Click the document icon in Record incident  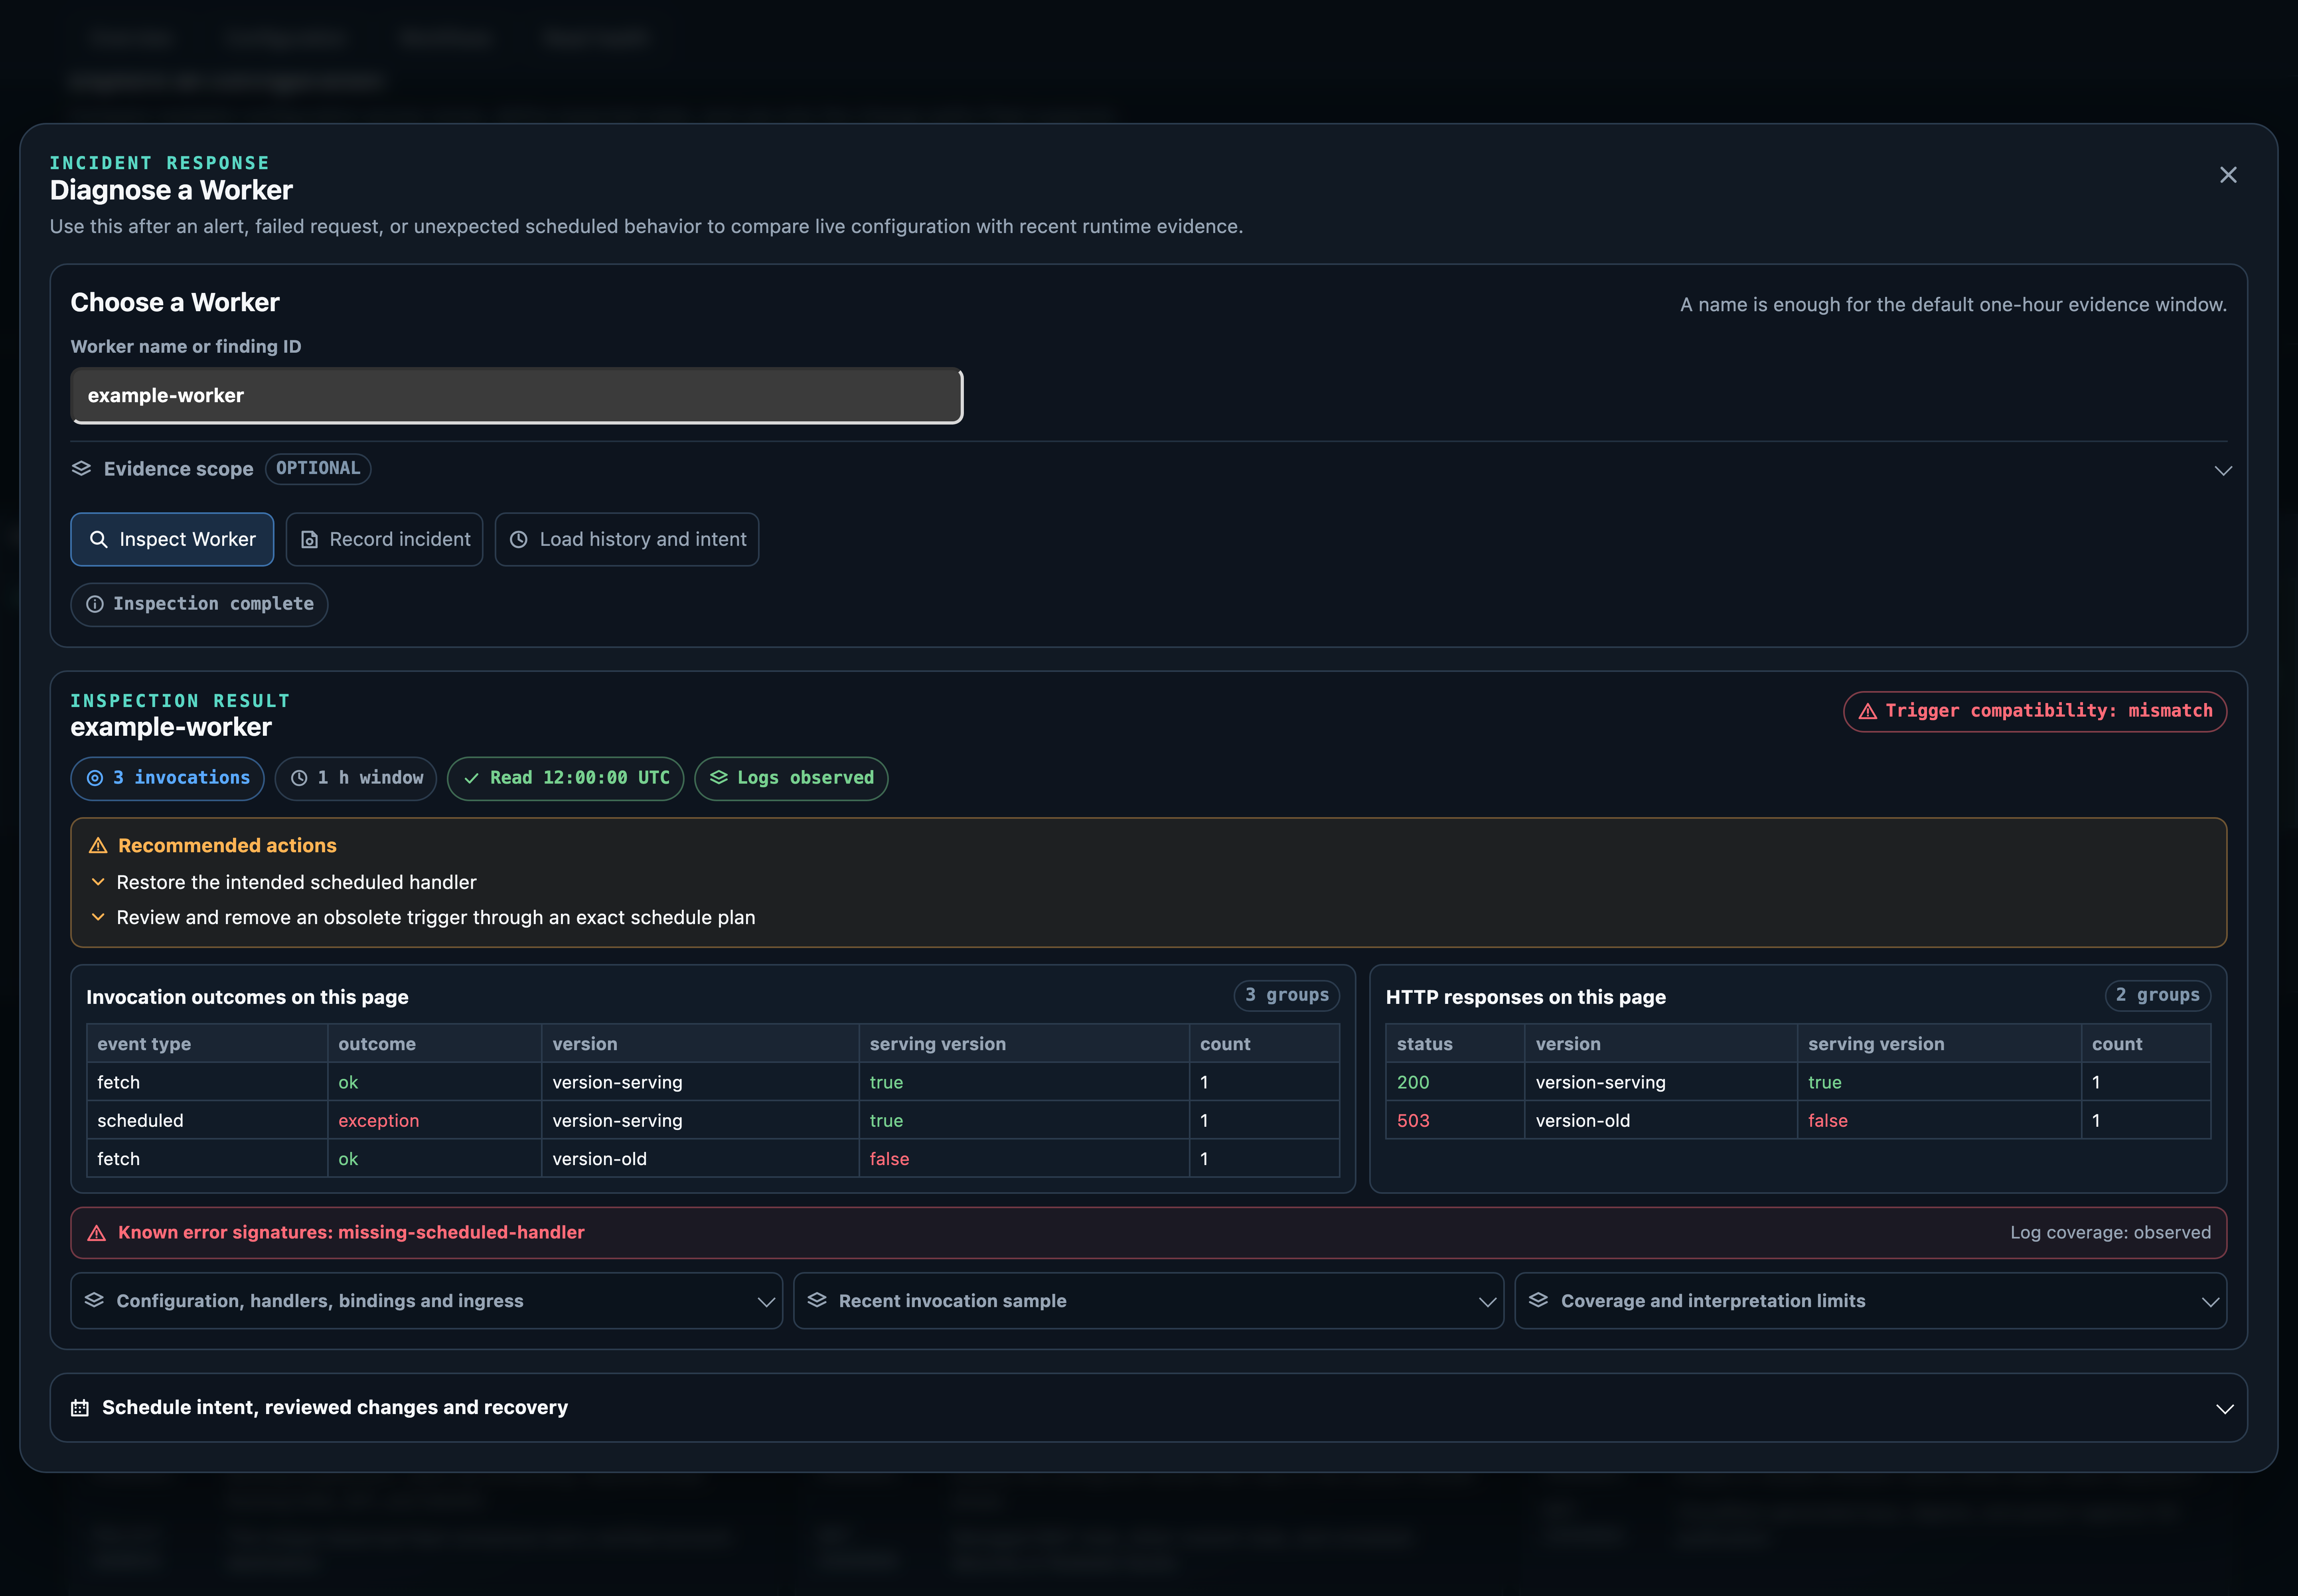tap(310, 539)
